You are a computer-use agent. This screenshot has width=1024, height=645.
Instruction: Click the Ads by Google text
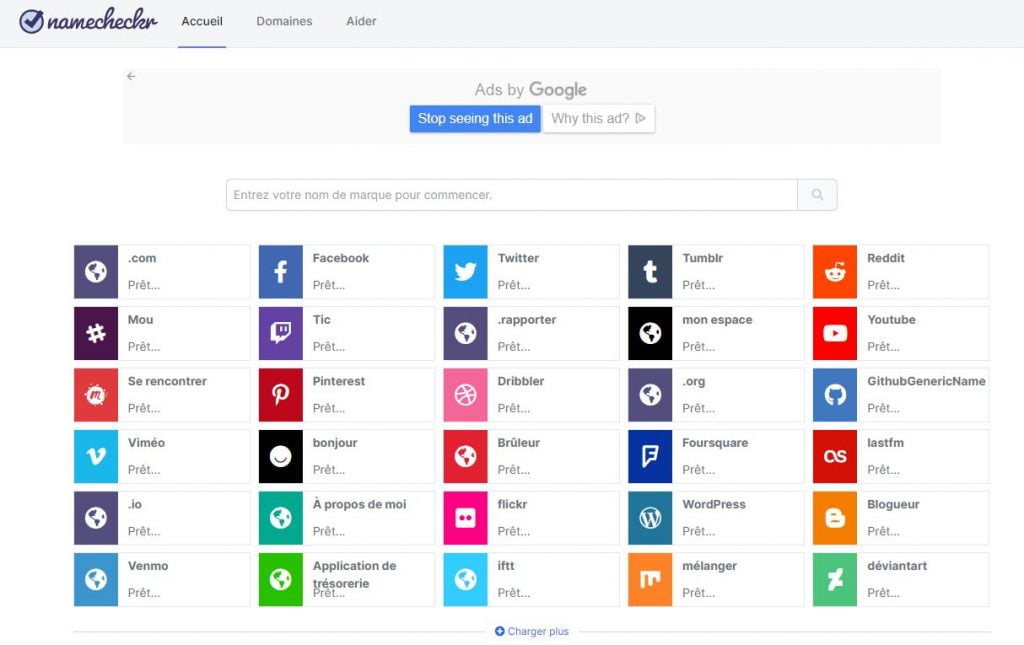pos(531,89)
